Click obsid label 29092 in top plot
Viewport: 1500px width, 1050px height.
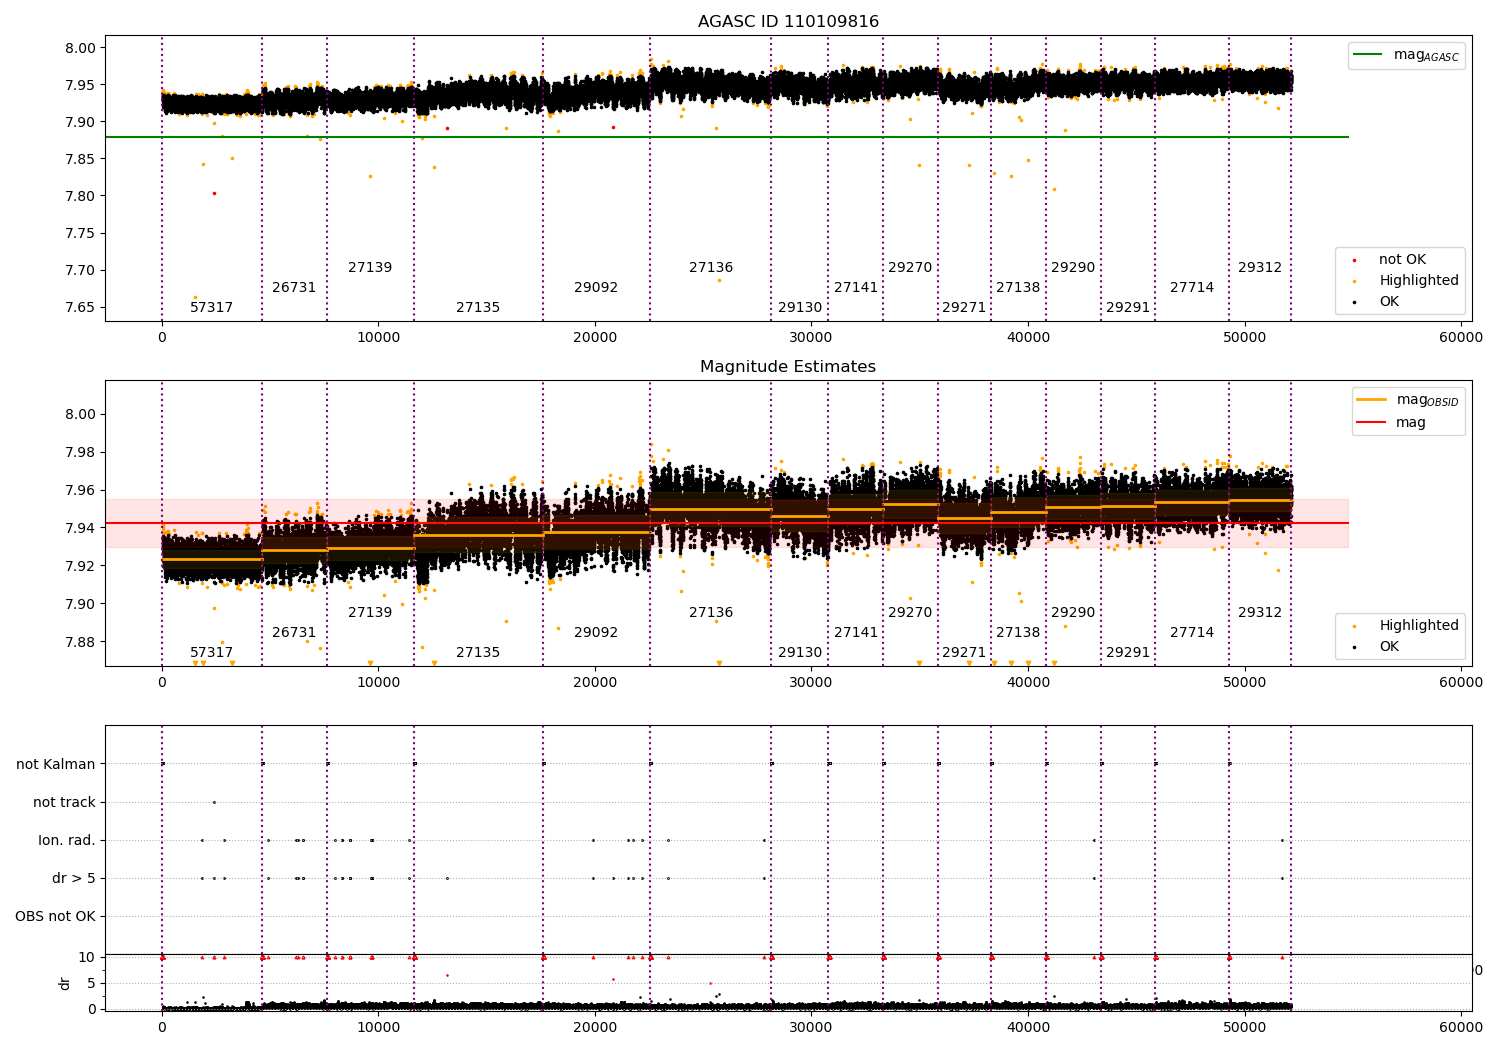[596, 288]
